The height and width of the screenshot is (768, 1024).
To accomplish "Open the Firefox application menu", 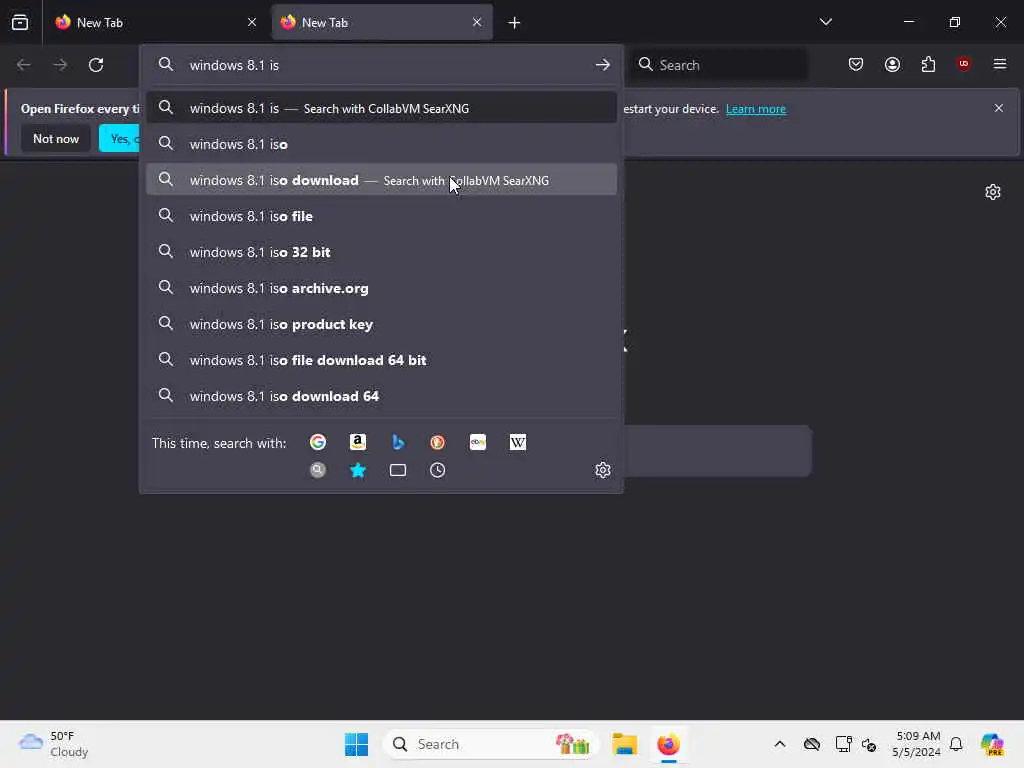I will tap(1000, 64).
